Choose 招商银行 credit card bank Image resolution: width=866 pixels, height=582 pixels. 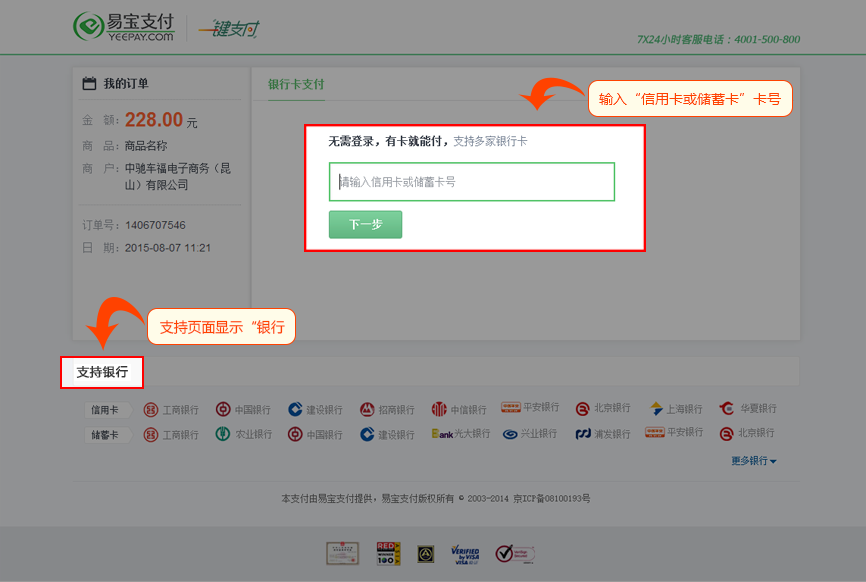387,410
